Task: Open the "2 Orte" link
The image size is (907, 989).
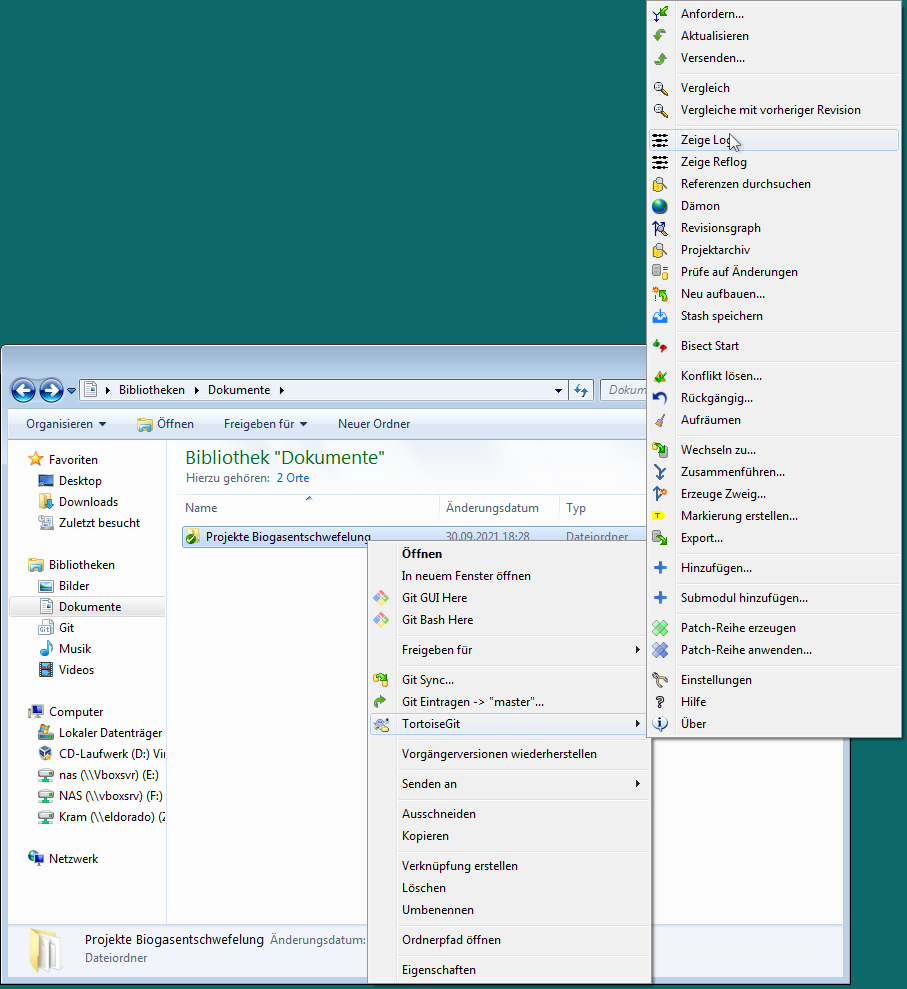Action: coord(293,478)
